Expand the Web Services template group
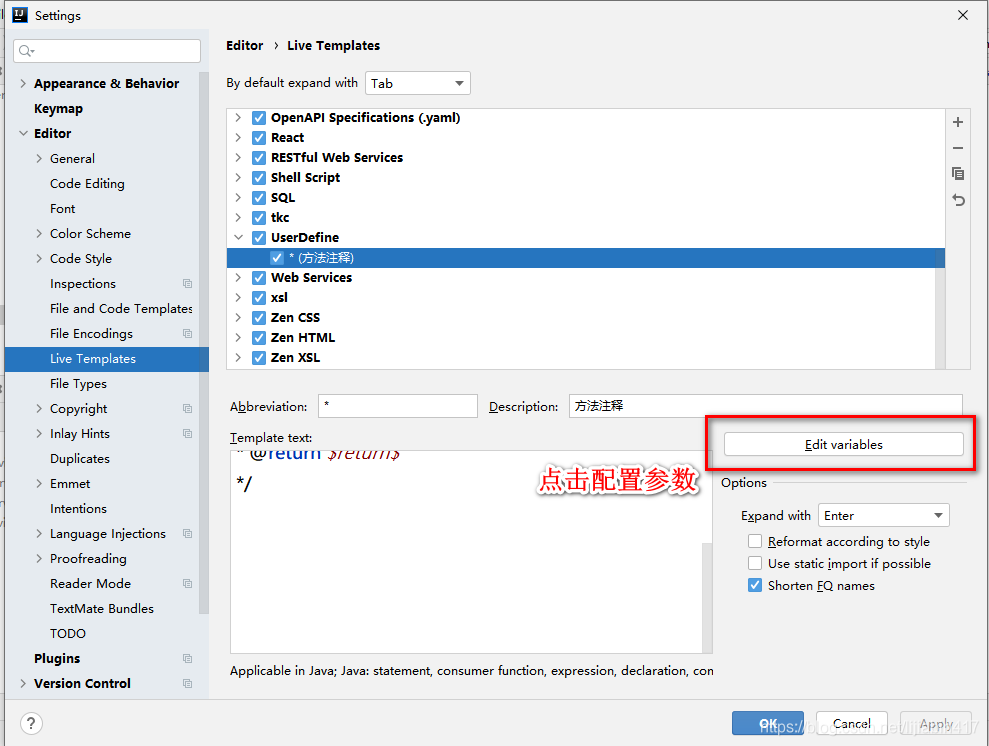Image resolution: width=989 pixels, height=746 pixels. pyautogui.click(x=238, y=277)
